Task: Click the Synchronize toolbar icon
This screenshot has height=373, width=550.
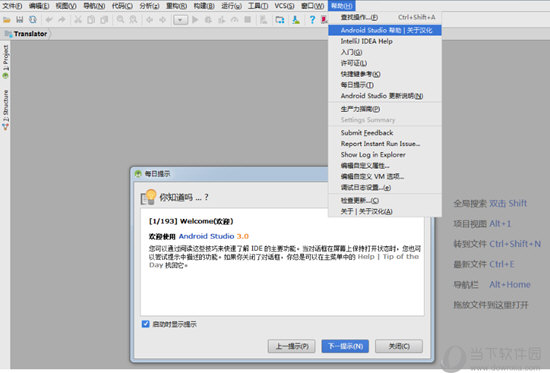Action: click(33, 20)
